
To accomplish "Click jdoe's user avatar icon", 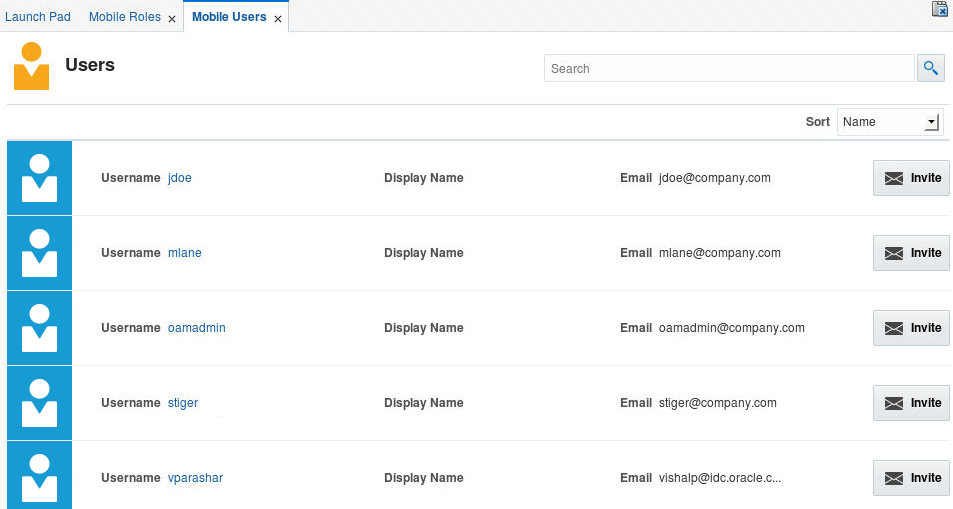I will (39, 178).
